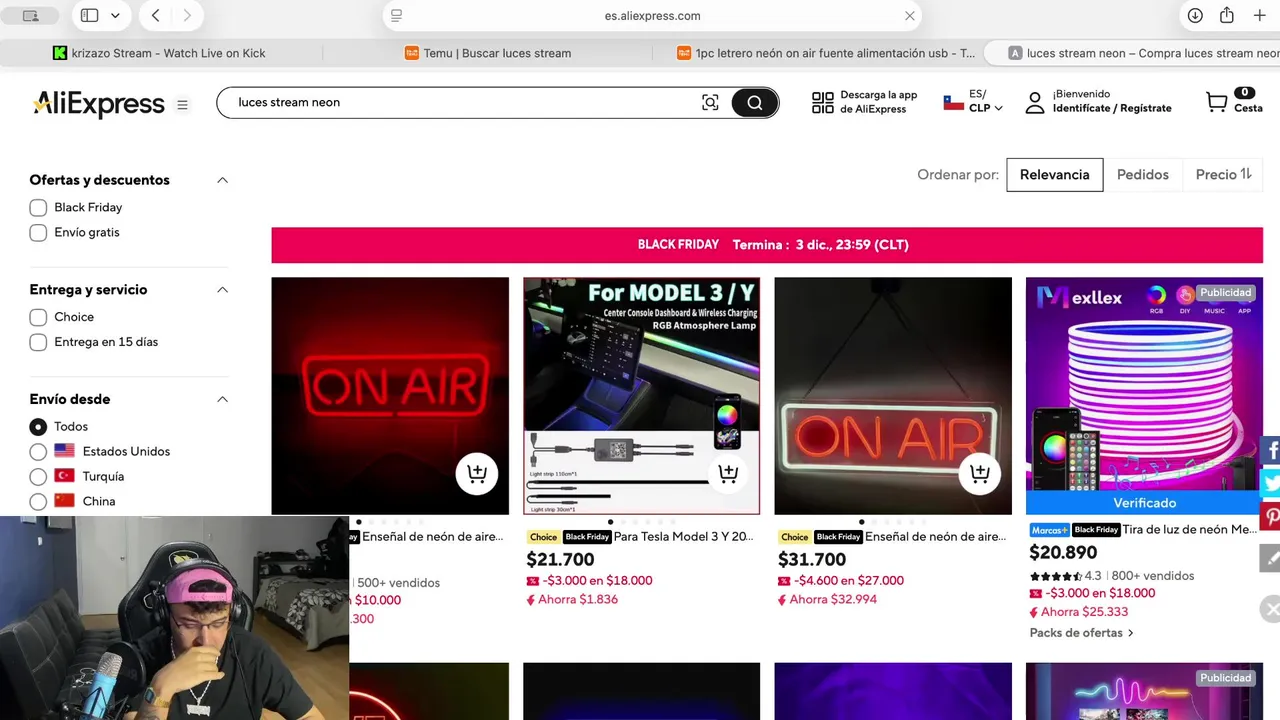Check the Choice filter
The height and width of the screenshot is (720, 1280).
coord(38,317)
